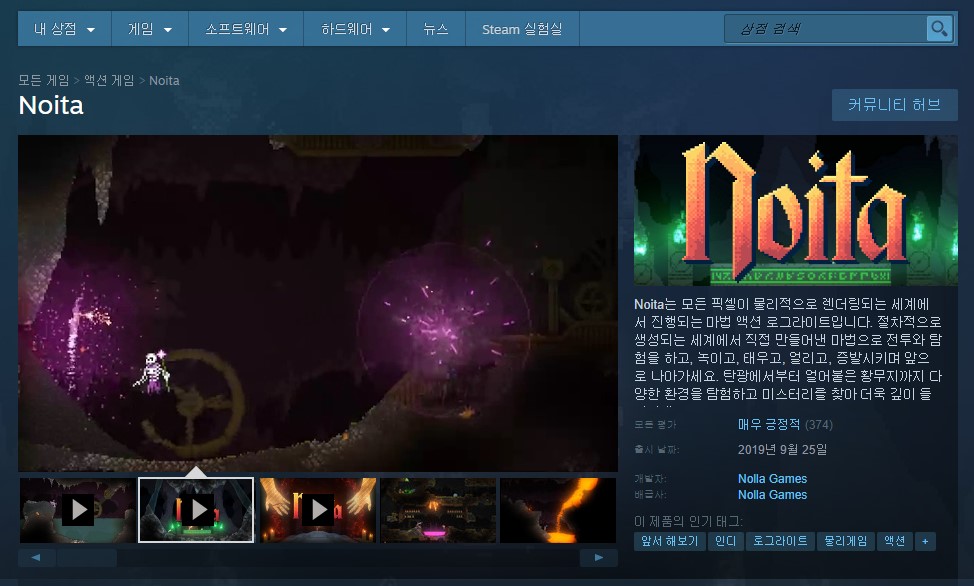Play the first video thumbnail
974x586 pixels.
(77, 510)
